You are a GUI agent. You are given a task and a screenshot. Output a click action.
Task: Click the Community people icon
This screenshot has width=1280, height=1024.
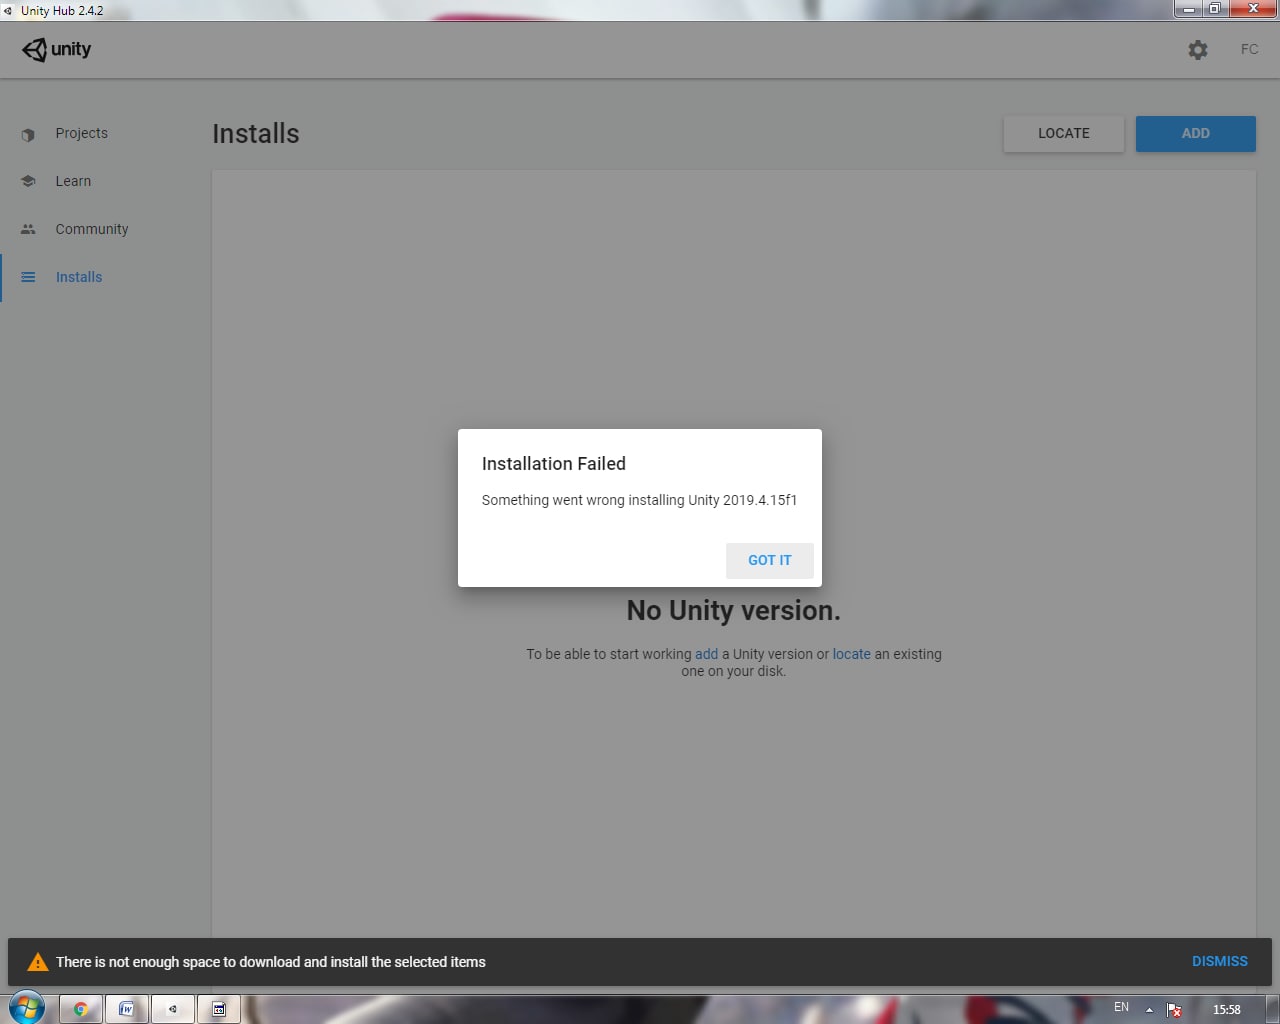28,229
